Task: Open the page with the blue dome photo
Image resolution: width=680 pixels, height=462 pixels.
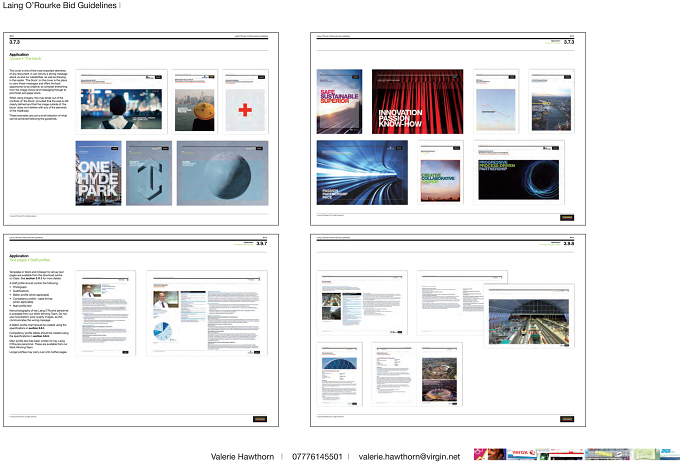Action: [339, 374]
